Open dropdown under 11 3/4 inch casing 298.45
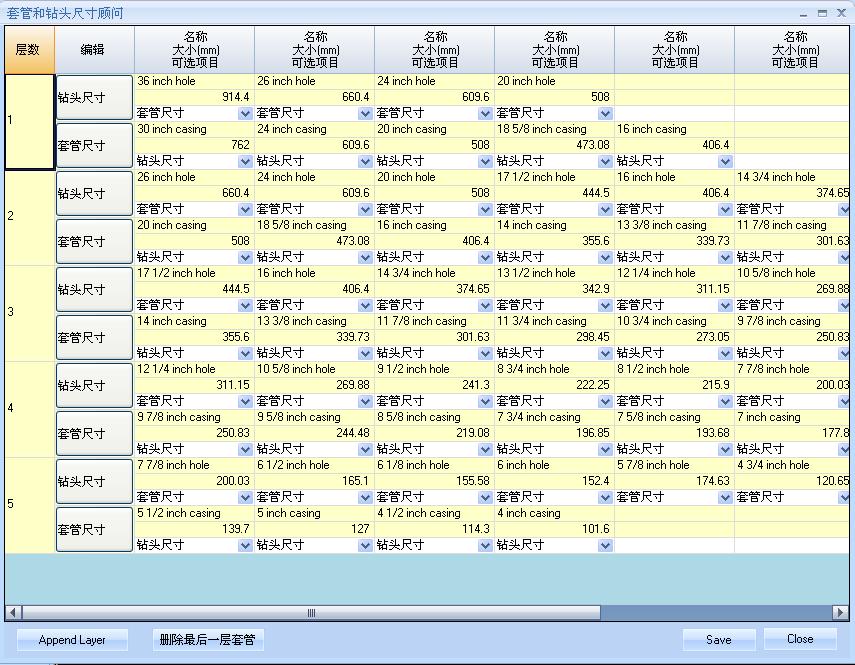The width and height of the screenshot is (855, 665). point(605,353)
